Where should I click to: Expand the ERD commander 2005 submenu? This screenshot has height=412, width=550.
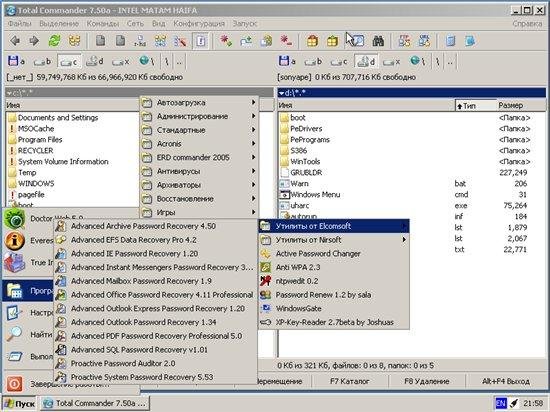[x=199, y=157]
